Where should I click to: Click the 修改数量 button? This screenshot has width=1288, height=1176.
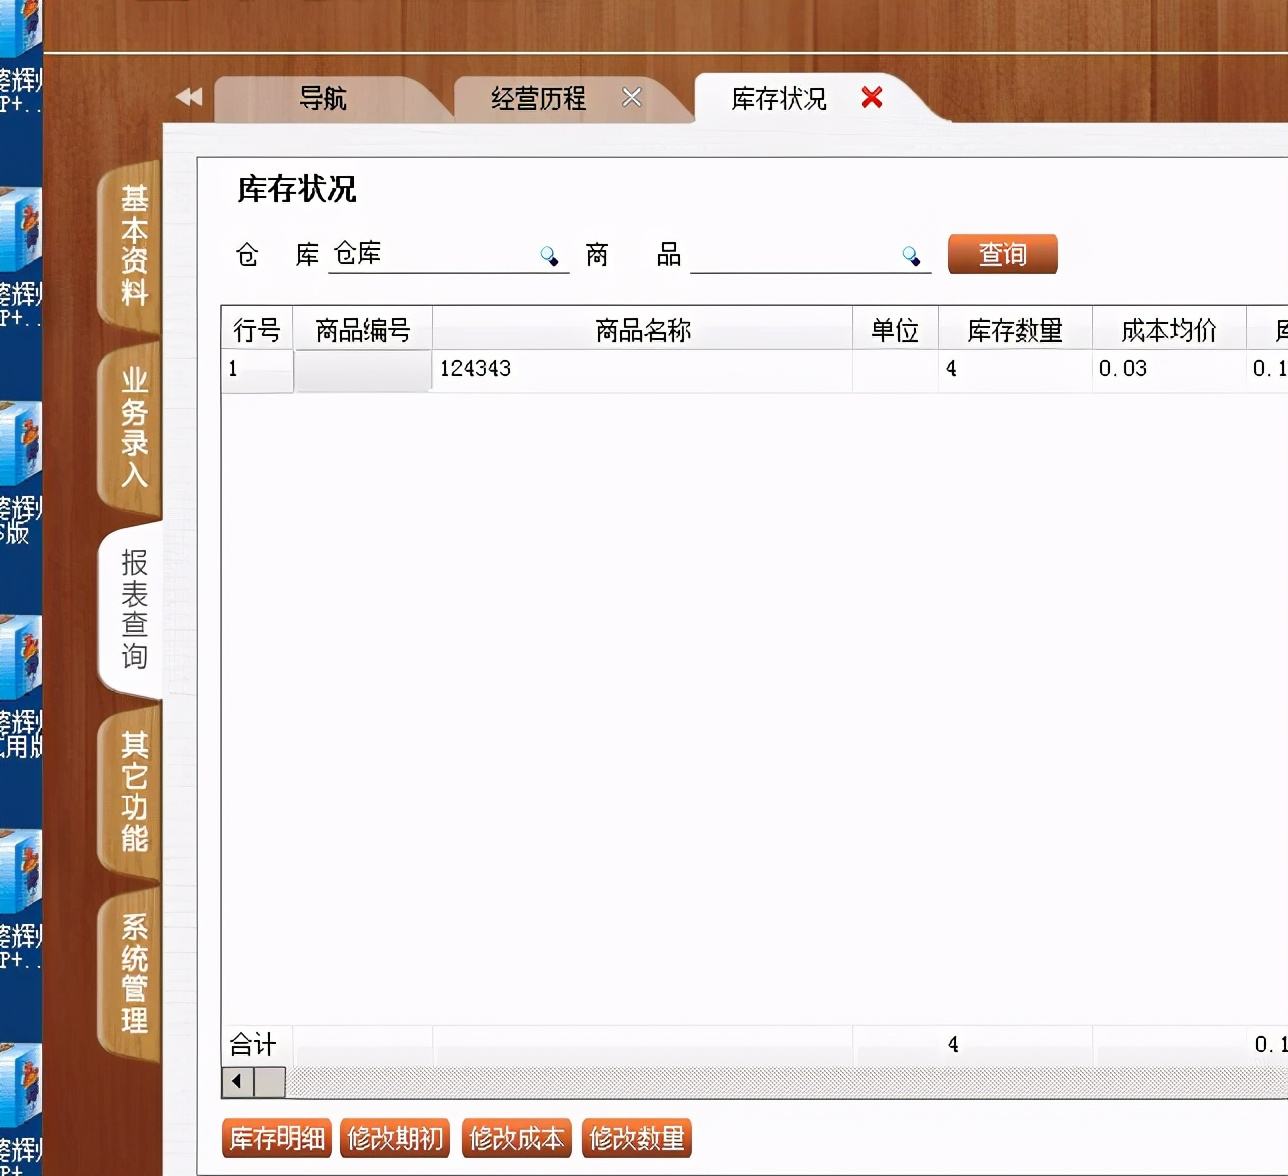click(x=637, y=1139)
